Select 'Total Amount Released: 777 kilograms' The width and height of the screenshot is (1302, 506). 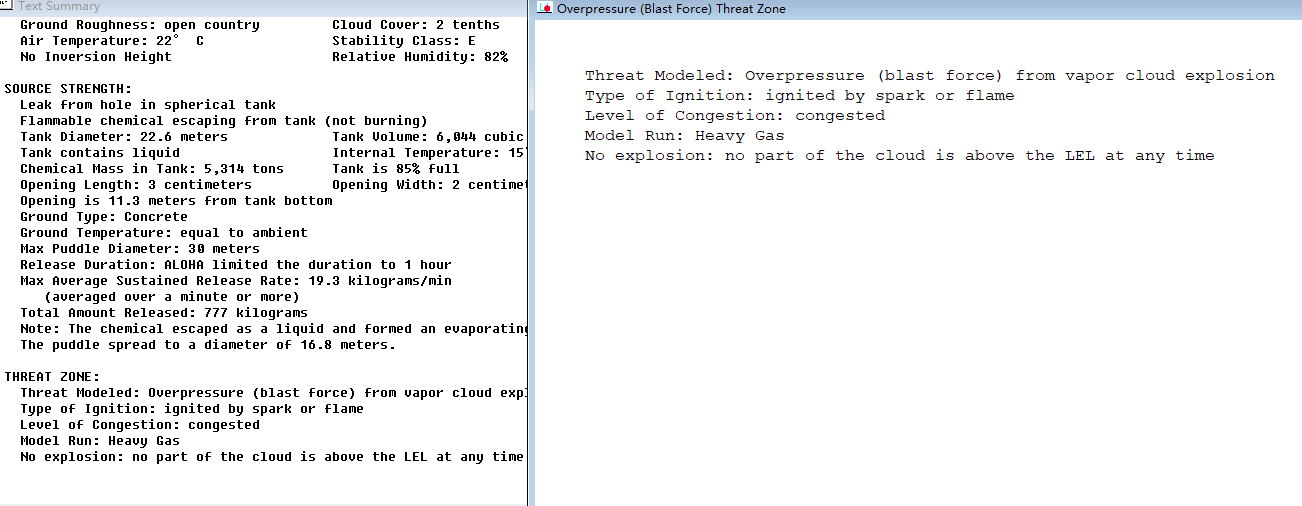(x=164, y=313)
